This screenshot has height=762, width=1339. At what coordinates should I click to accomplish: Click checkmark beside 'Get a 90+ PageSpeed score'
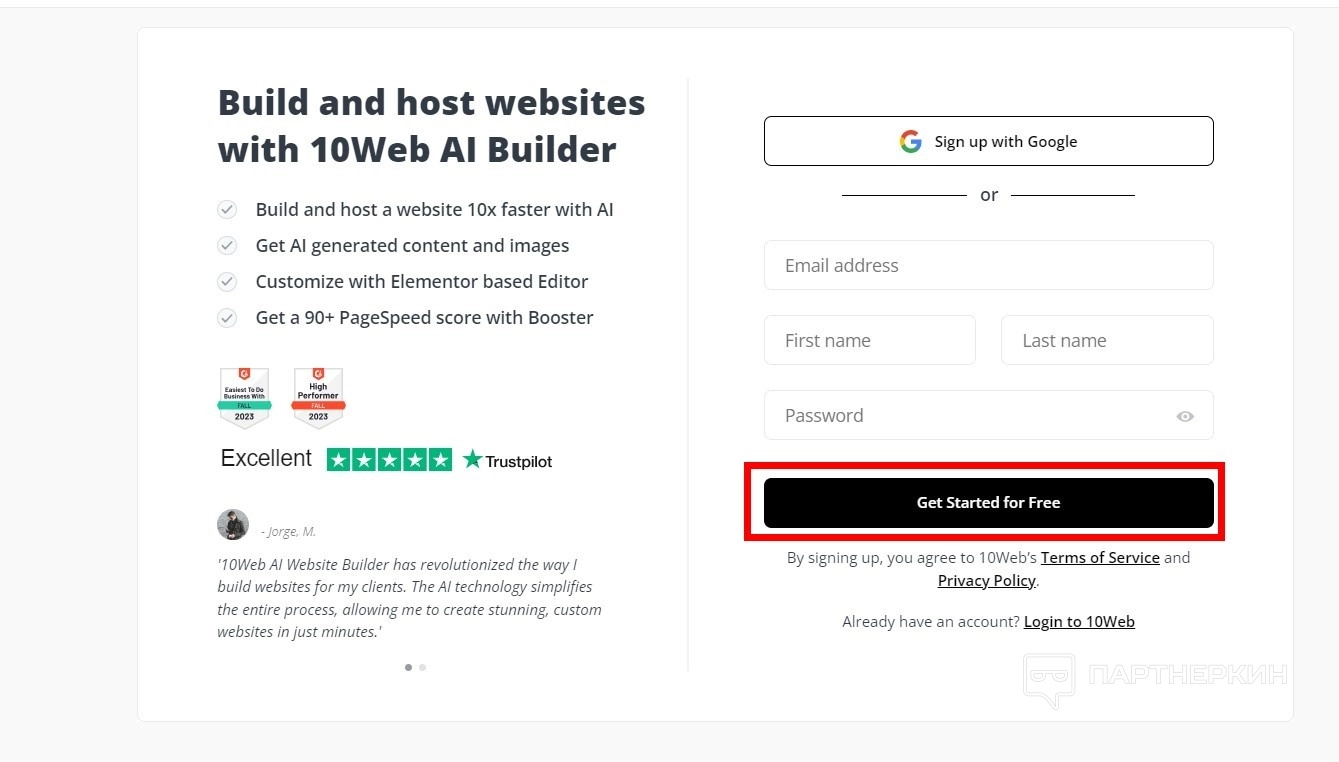click(x=228, y=318)
